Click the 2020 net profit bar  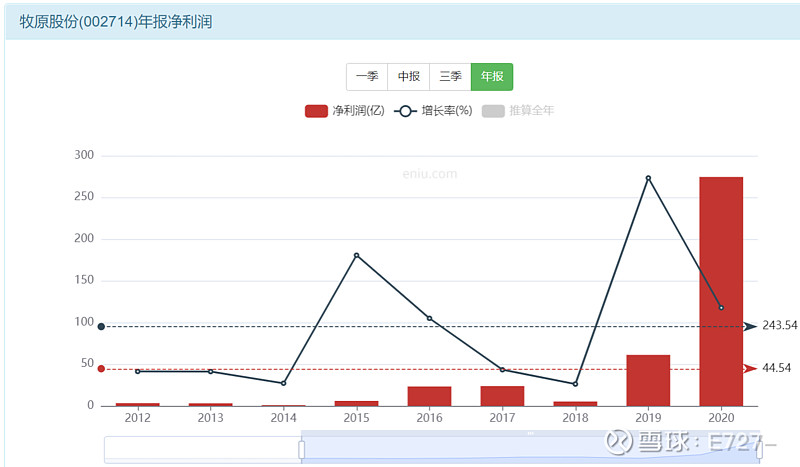tap(721, 291)
